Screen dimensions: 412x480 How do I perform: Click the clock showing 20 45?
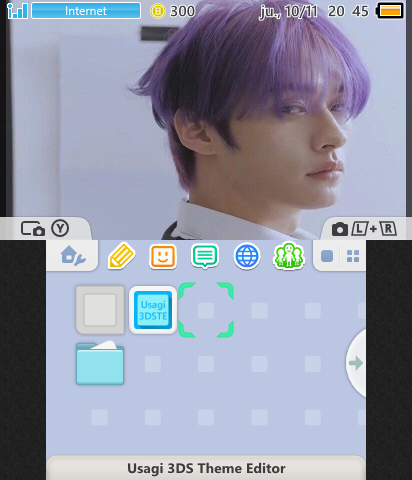pyautogui.click(x=348, y=11)
